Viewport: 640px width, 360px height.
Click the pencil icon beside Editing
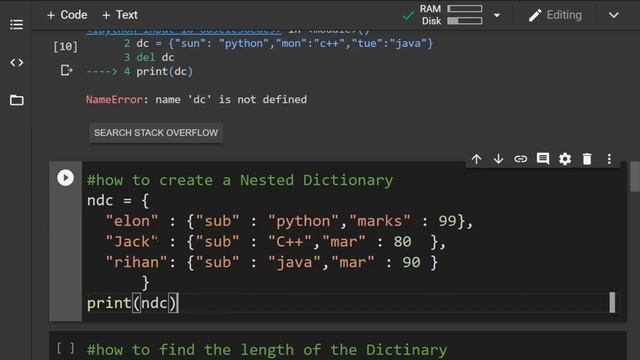(535, 16)
